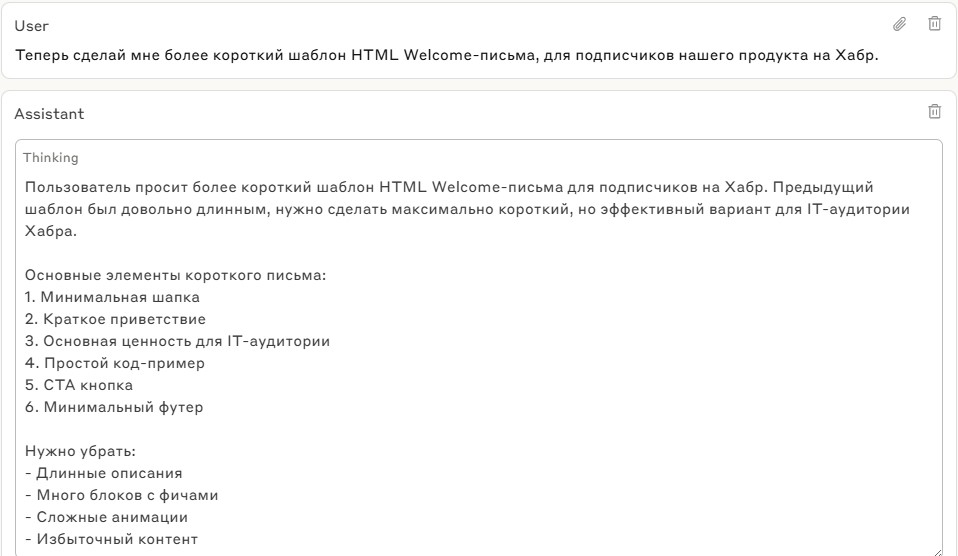The image size is (958, 556).
Task: Click the "- Избыточный контент" line
Action: (112, 539)
